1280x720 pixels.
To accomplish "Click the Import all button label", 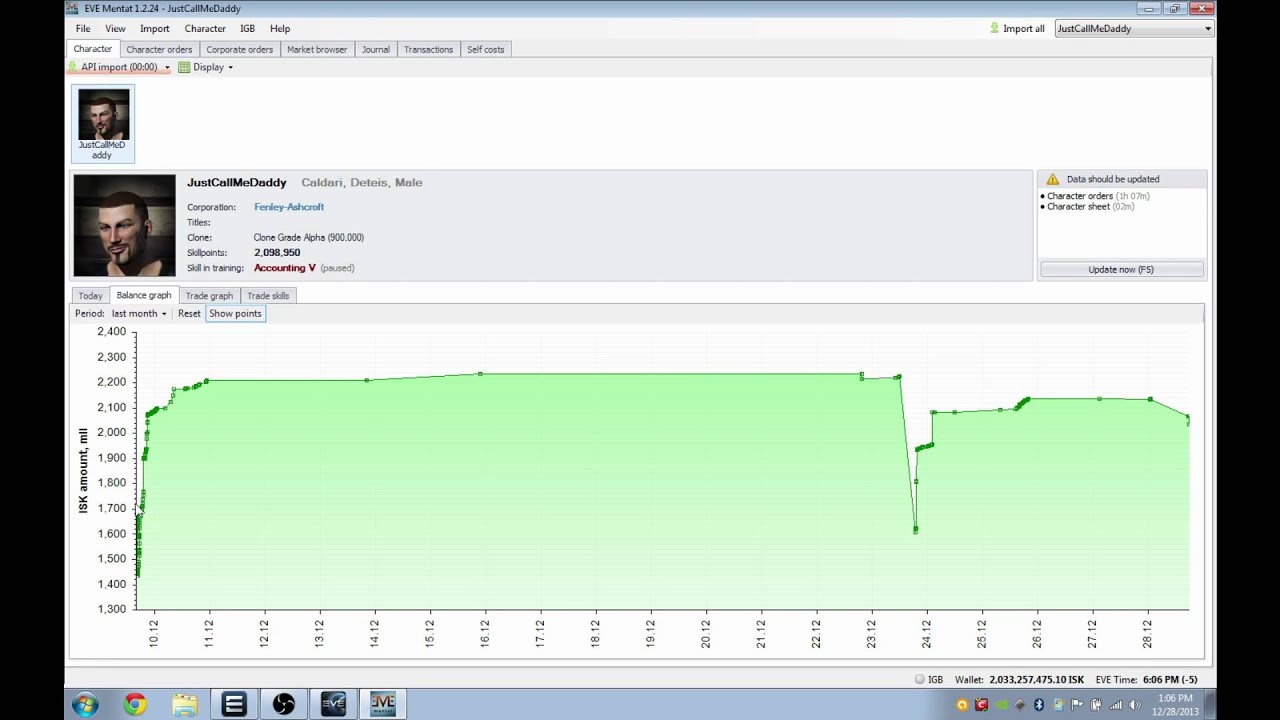I will [x=1024, y=28].
